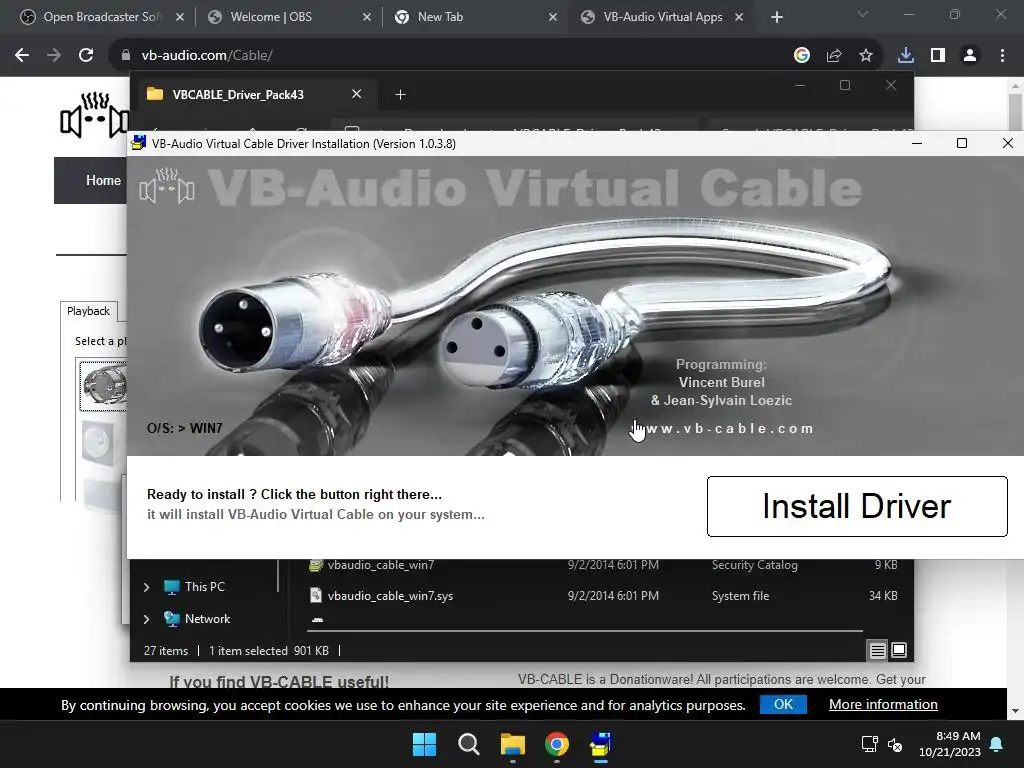Go back in Chrome with back arrow
1024x768 pixels.
pyautogui.click(x=22, y=56)
